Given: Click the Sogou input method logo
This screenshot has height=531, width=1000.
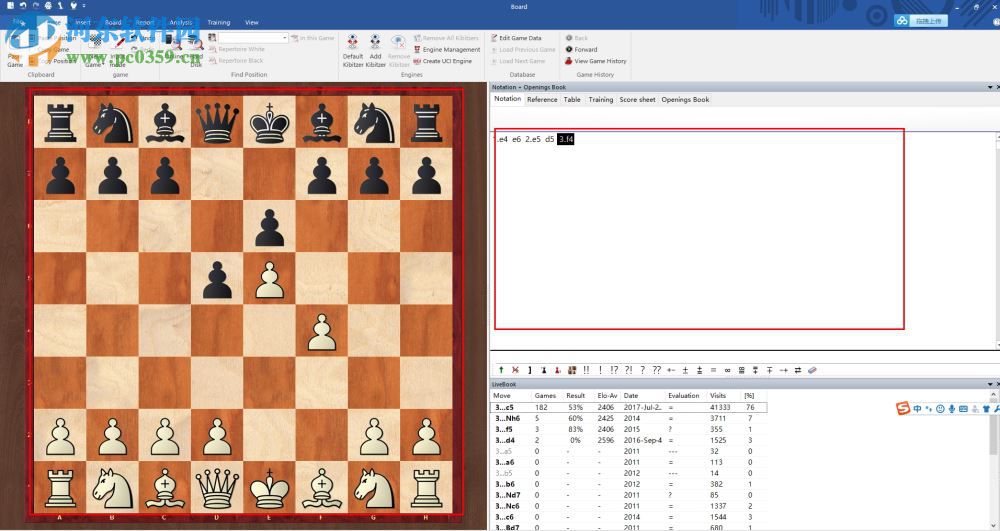Looking at the screenshot, I should pyautogui.click(x=903, y=409).
